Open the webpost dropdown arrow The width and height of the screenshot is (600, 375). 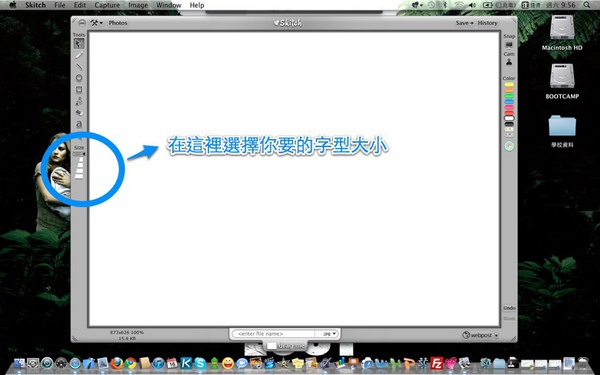click(x=496, y=335)
